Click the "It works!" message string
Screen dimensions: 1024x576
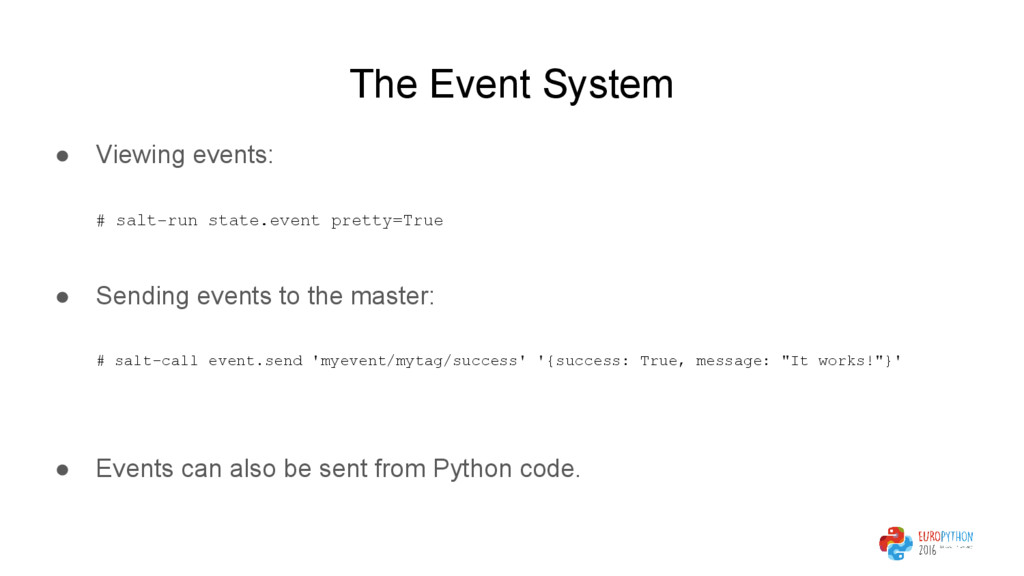(x=833, y=360)
